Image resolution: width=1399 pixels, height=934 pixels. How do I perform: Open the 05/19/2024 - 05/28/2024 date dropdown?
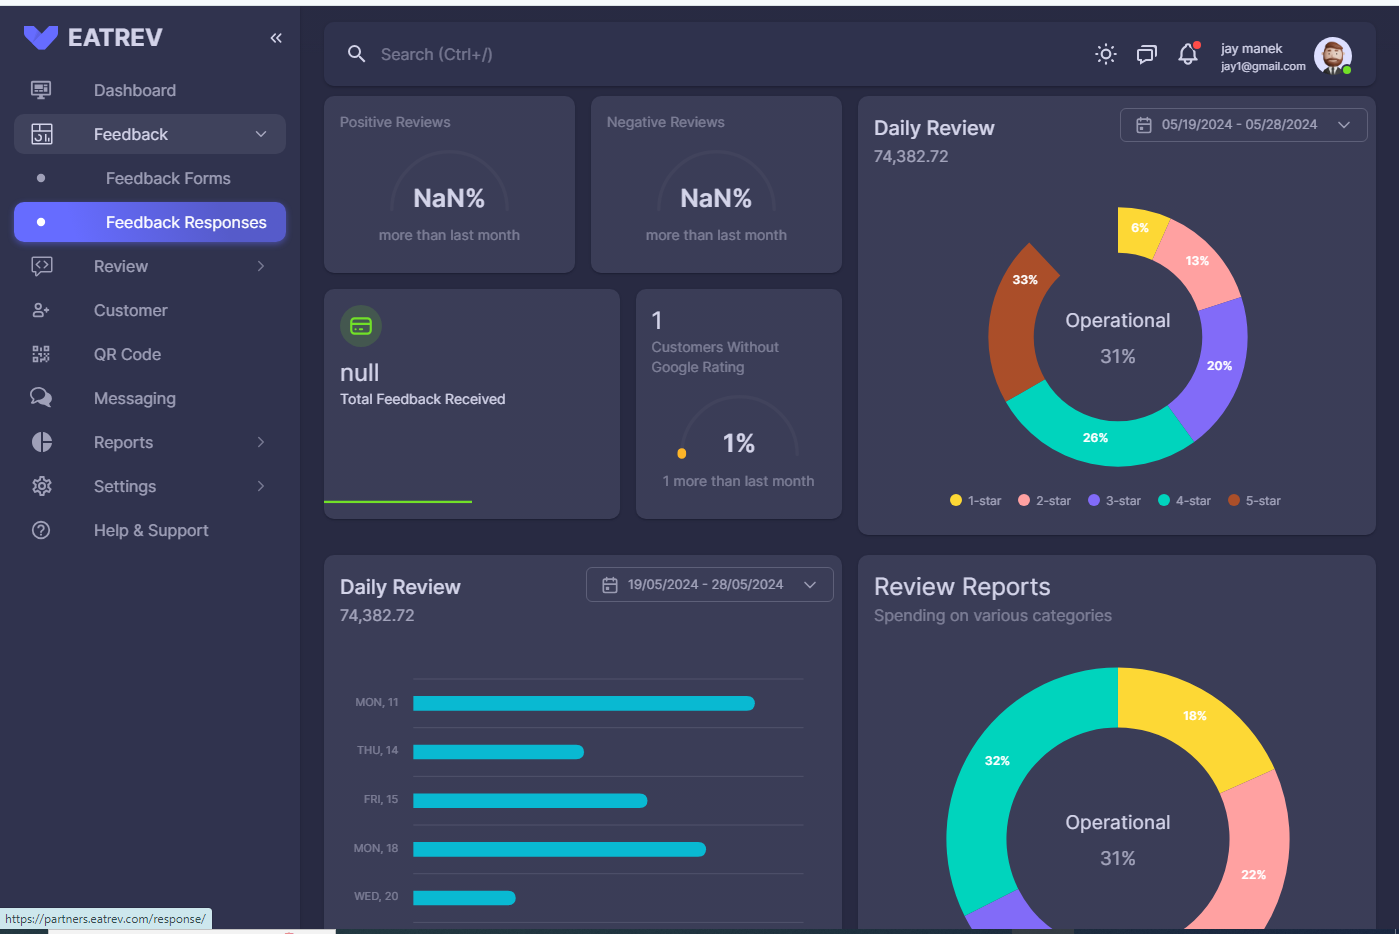[1243, 125]
